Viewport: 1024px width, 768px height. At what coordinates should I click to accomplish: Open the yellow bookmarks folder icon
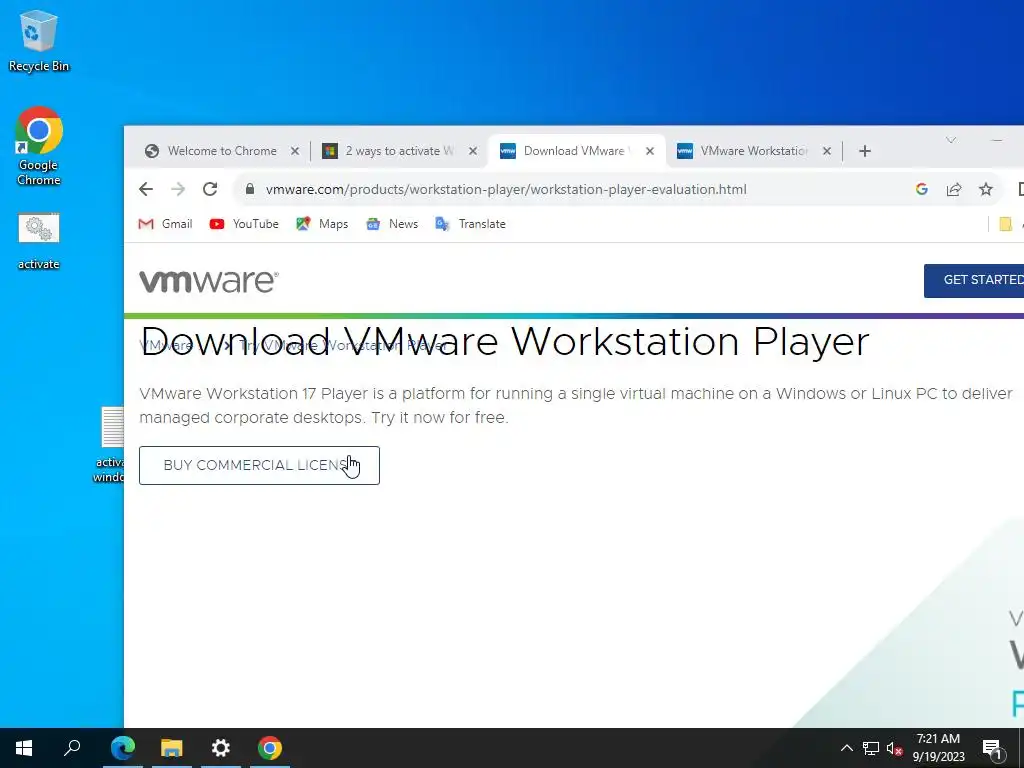pyautogui.click(x=1006, y=224)
